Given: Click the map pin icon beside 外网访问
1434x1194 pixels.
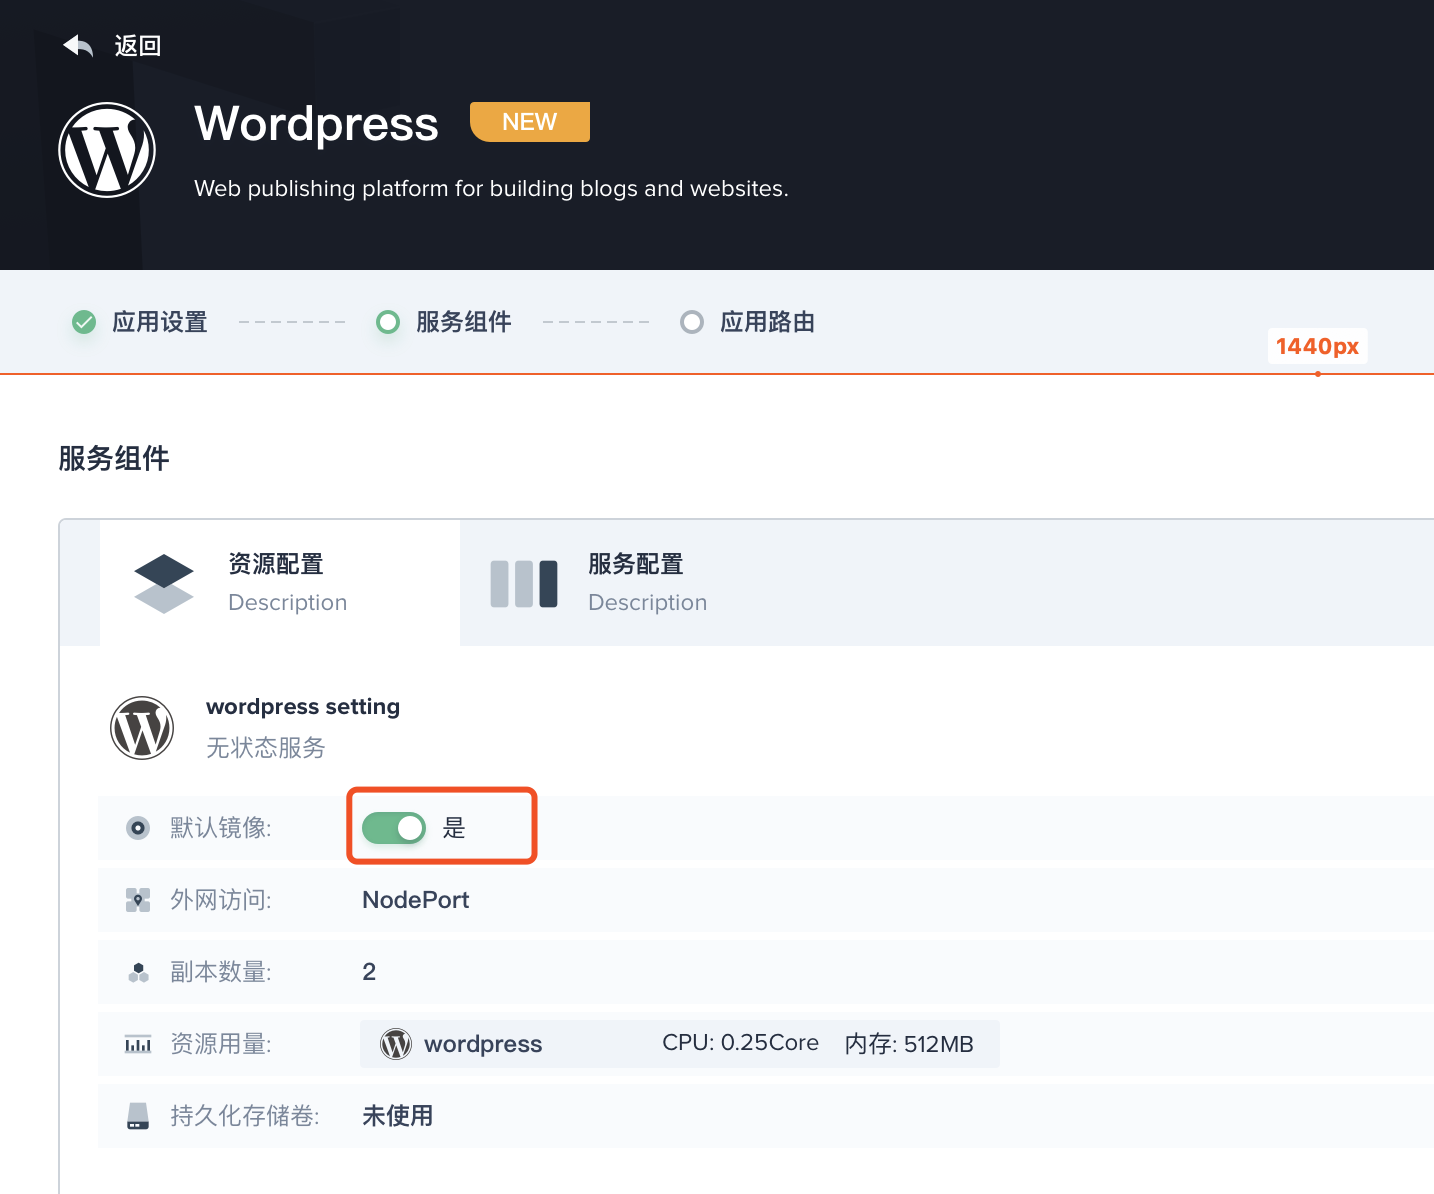Looking at the screenshot, I should click(138, 900).
